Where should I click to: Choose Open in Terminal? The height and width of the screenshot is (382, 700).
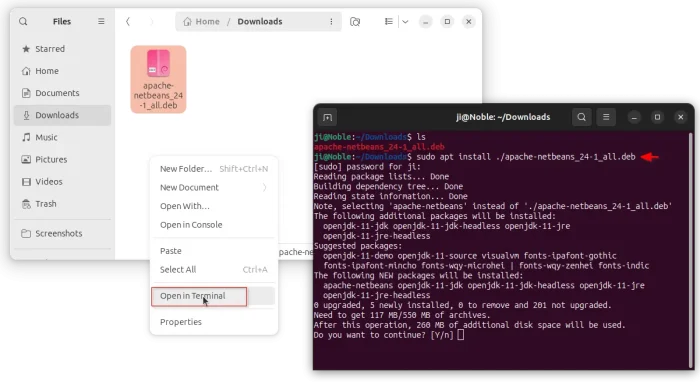pyautogui.click(x=214, y=296)
